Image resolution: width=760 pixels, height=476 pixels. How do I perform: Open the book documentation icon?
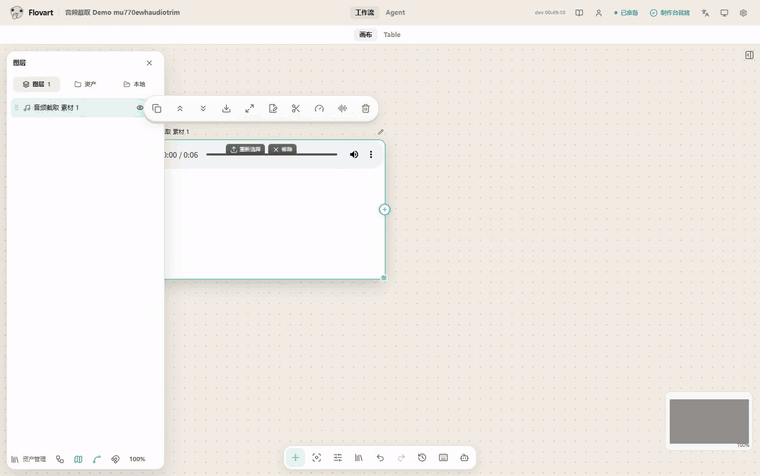579,13
